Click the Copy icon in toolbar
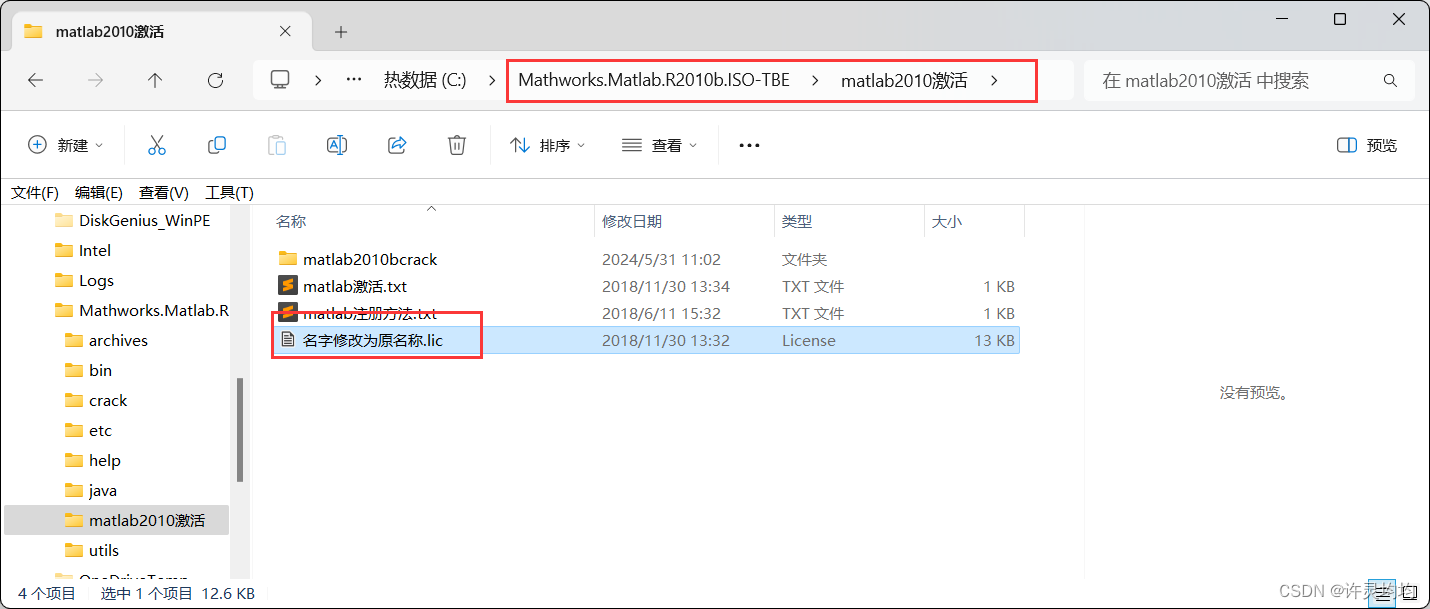Viewport: 1430px width, 609px height. (217, 145)
